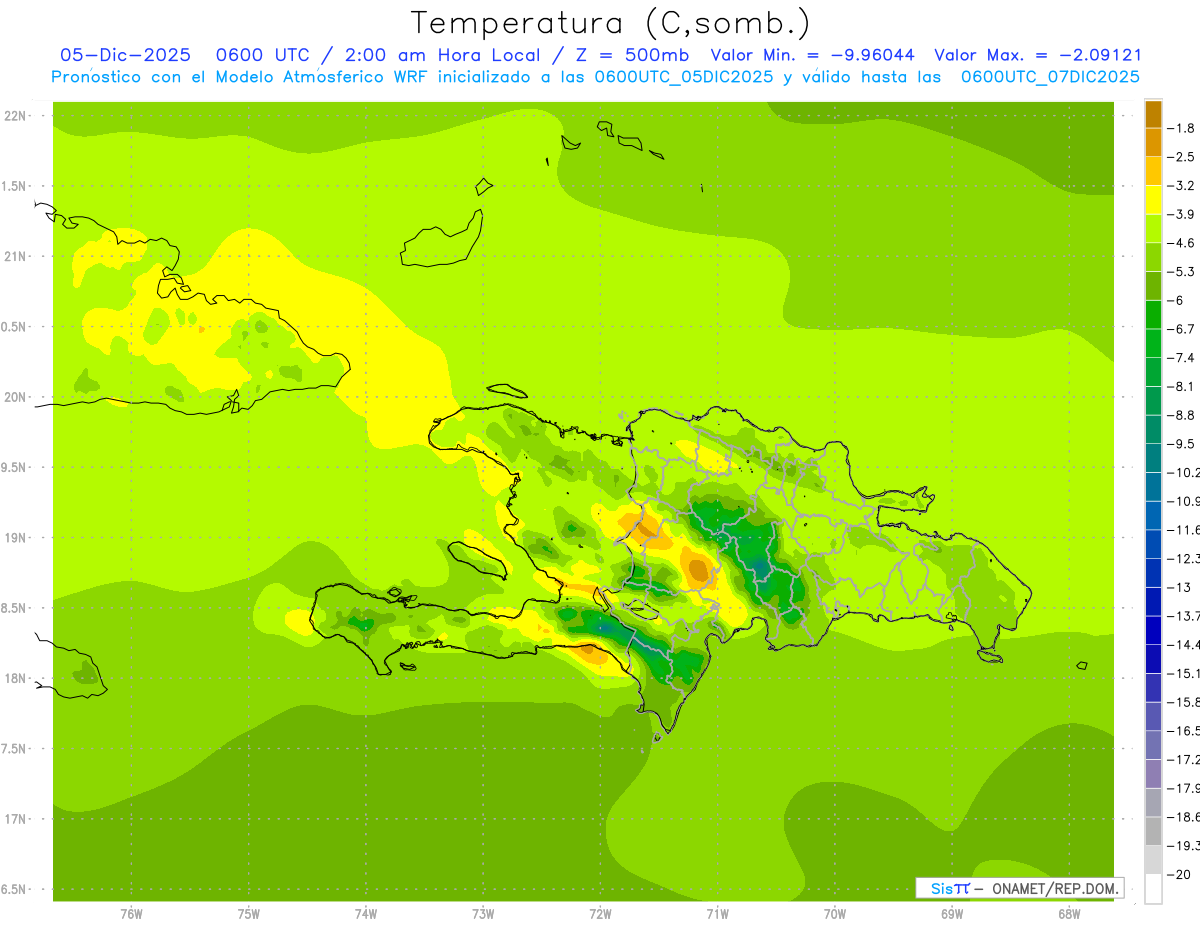Click the Valor Min. = -9.96044 text
Screen dimensions: 1200x927
coord(811,55)
